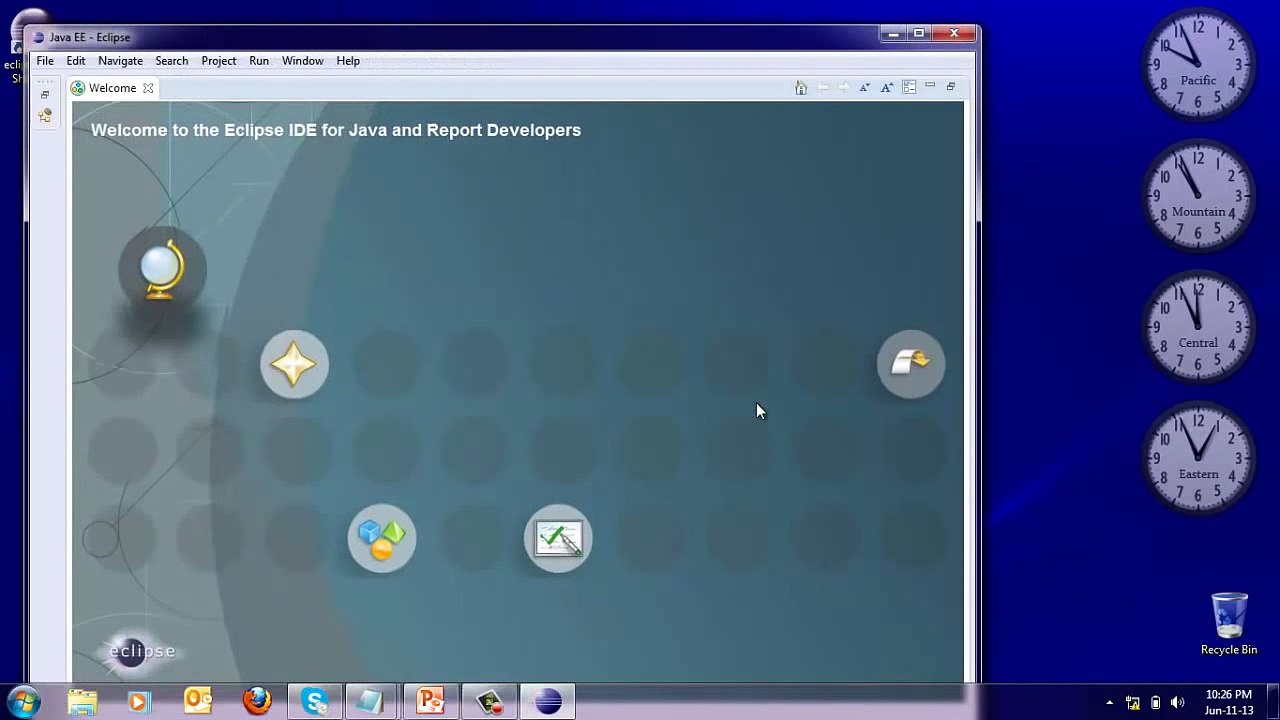Click the screen recorder taskbar icon
Image resolution: width=1280 pixels, height=720 pixels.
489,701
